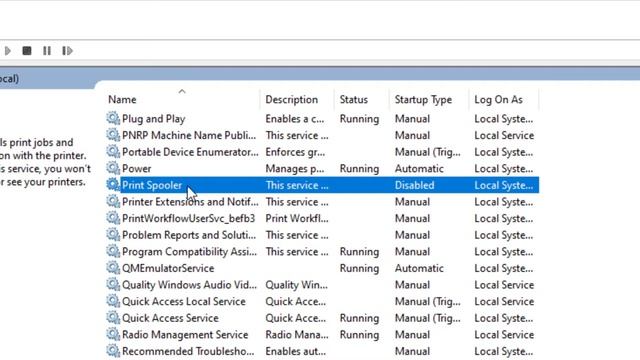The height and width of the screenshot is (360, 640).
Task: Click the PNRP Machine Name gear icon
Action: coord(113,135)
